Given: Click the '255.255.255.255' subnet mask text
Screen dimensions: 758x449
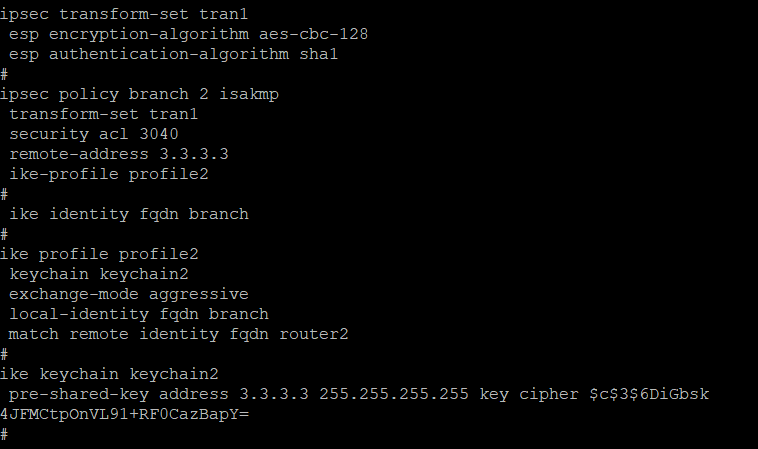Looking at the screenshot, I should 393,393.
